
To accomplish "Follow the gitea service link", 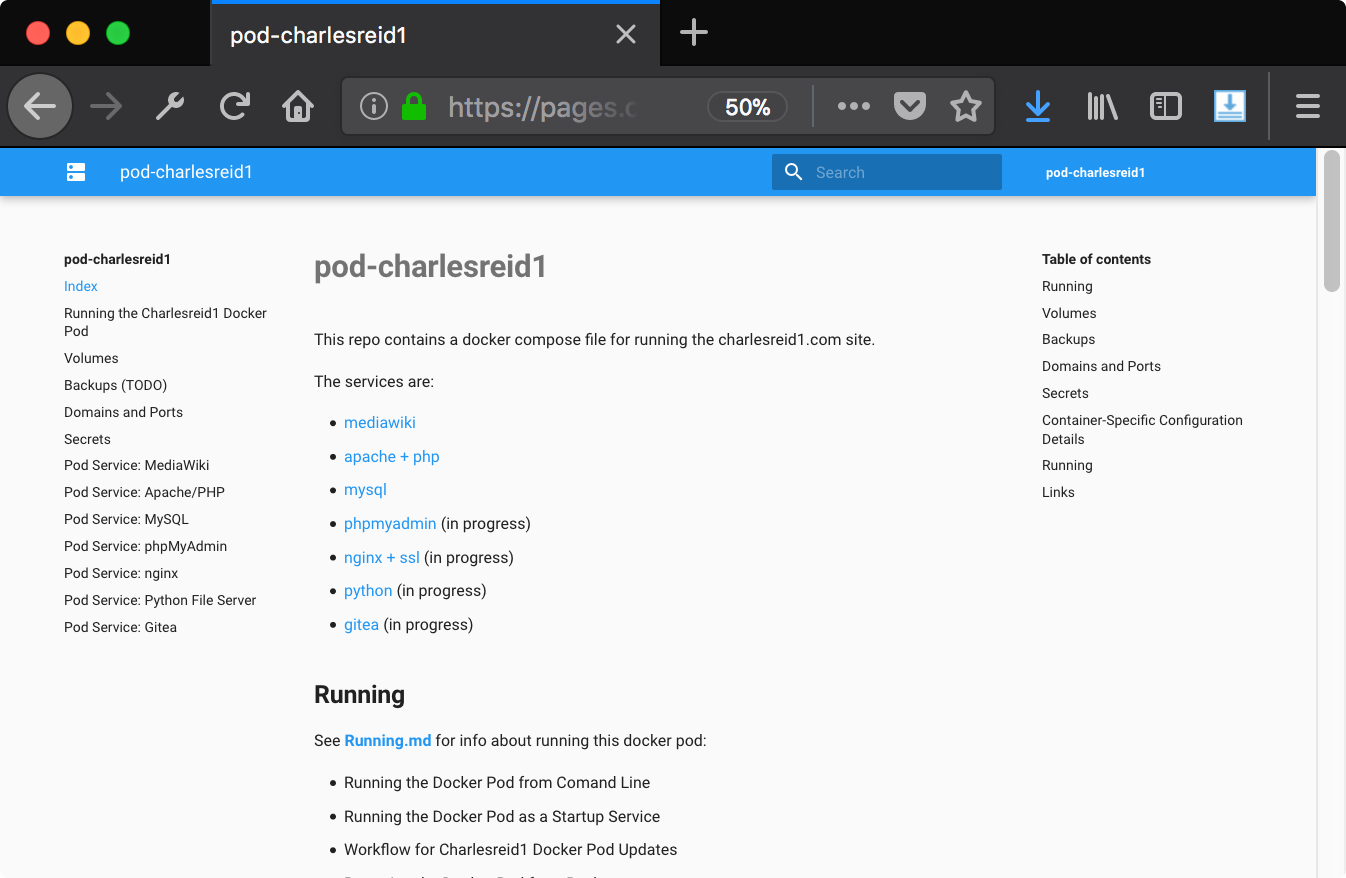I will tap(361, 624).
